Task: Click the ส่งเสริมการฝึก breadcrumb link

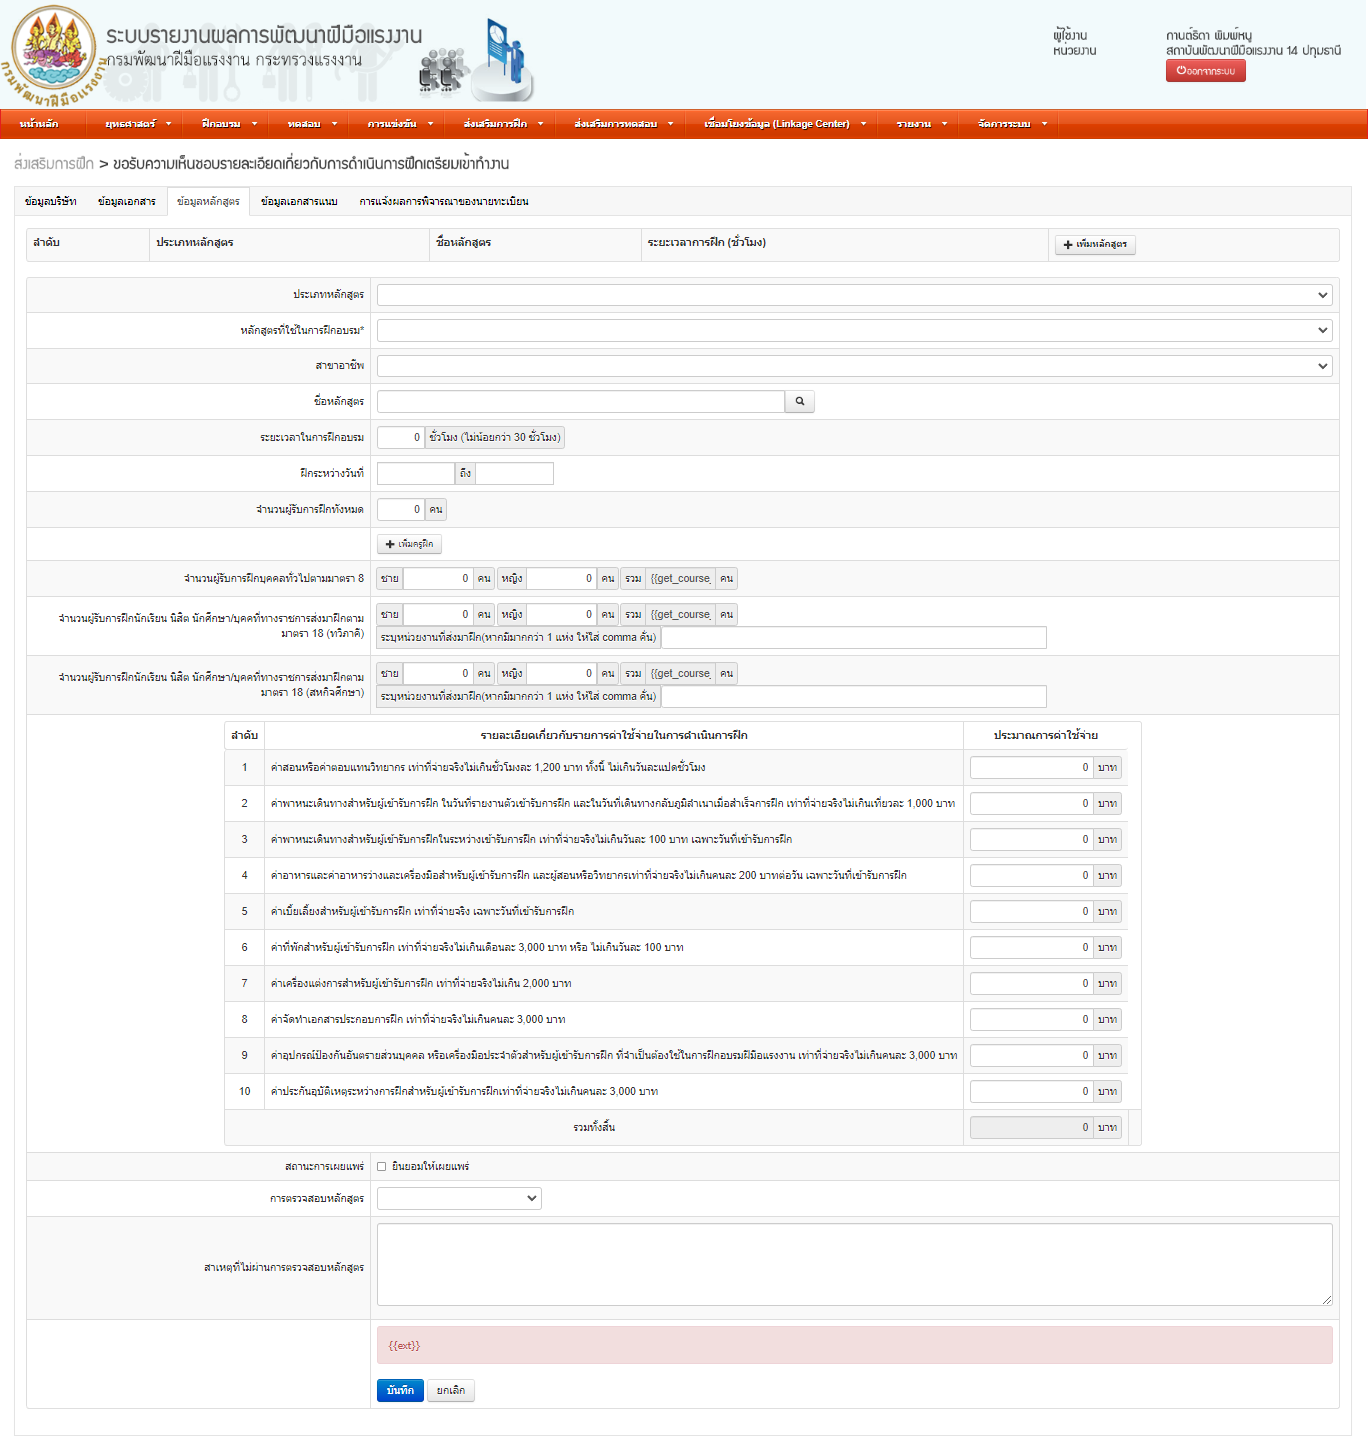Action: pyautogui.click(x=54, y=163)
